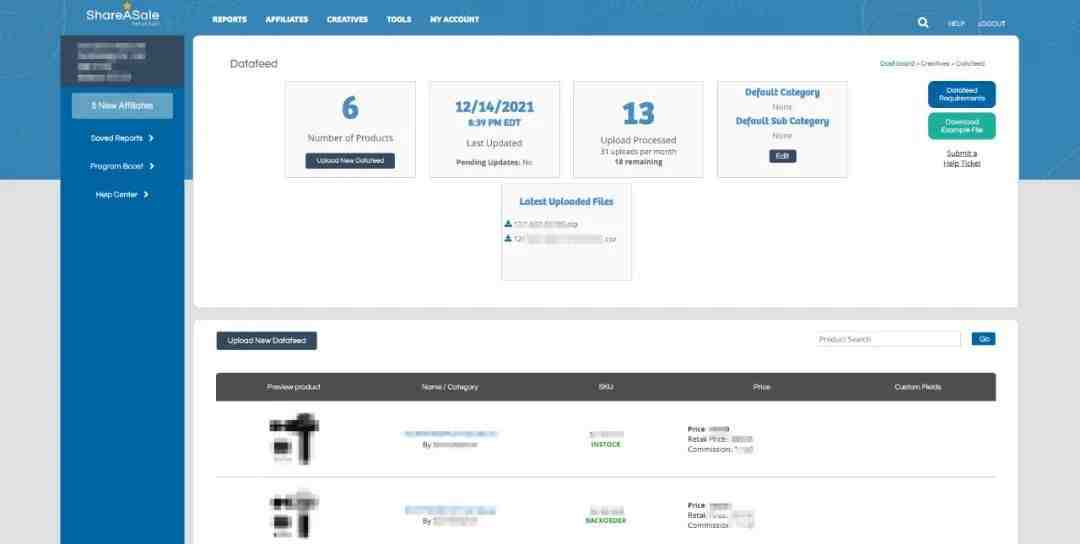The image size is (1080, 544).
Task: Click Edit under Default Sub Category
Action: pyautogui.click(x=782, y=156)
